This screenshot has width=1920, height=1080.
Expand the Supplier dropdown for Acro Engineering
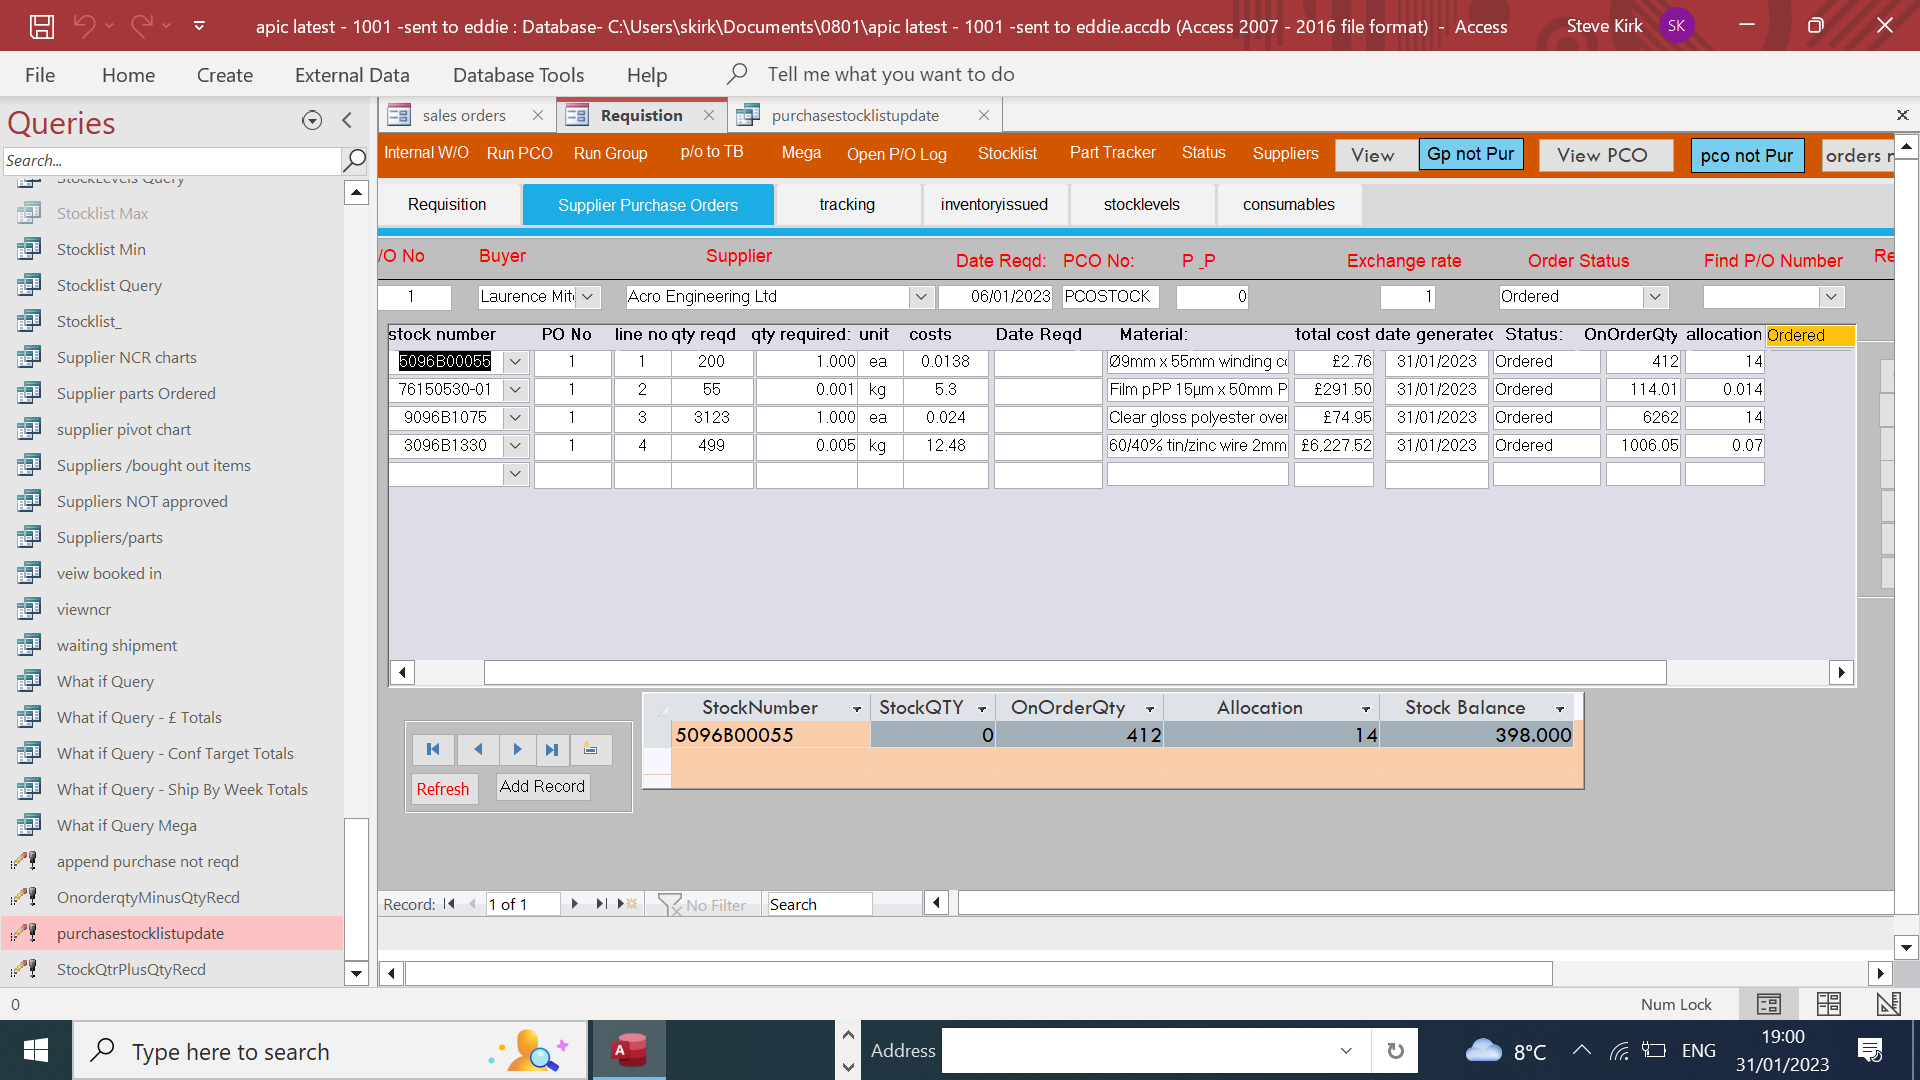920,297
